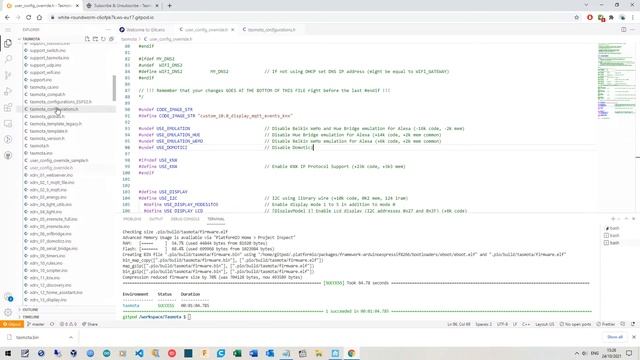Open Visual Studio Code from the taskbar
The height and width of the screenshot is (360, 640).
139,353
